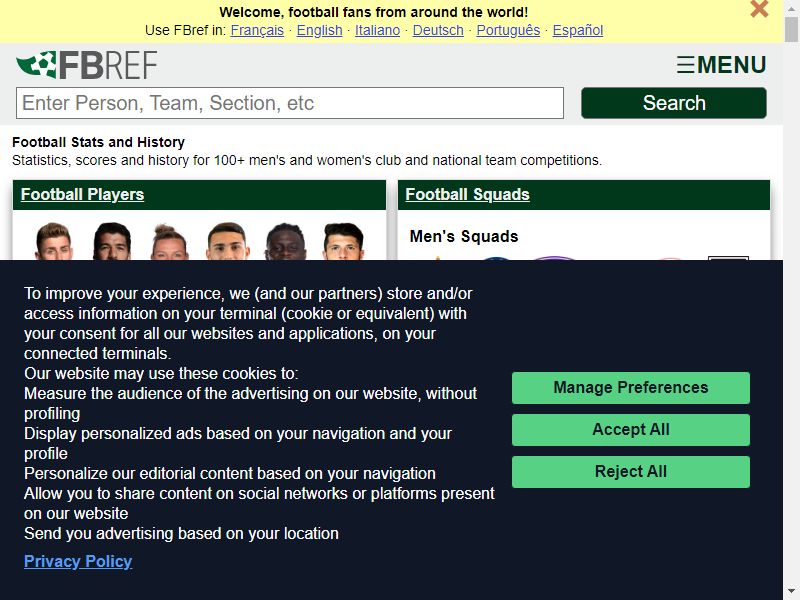Reject All cookies
This screenshot has height=600, width=800.
point(631,471)
